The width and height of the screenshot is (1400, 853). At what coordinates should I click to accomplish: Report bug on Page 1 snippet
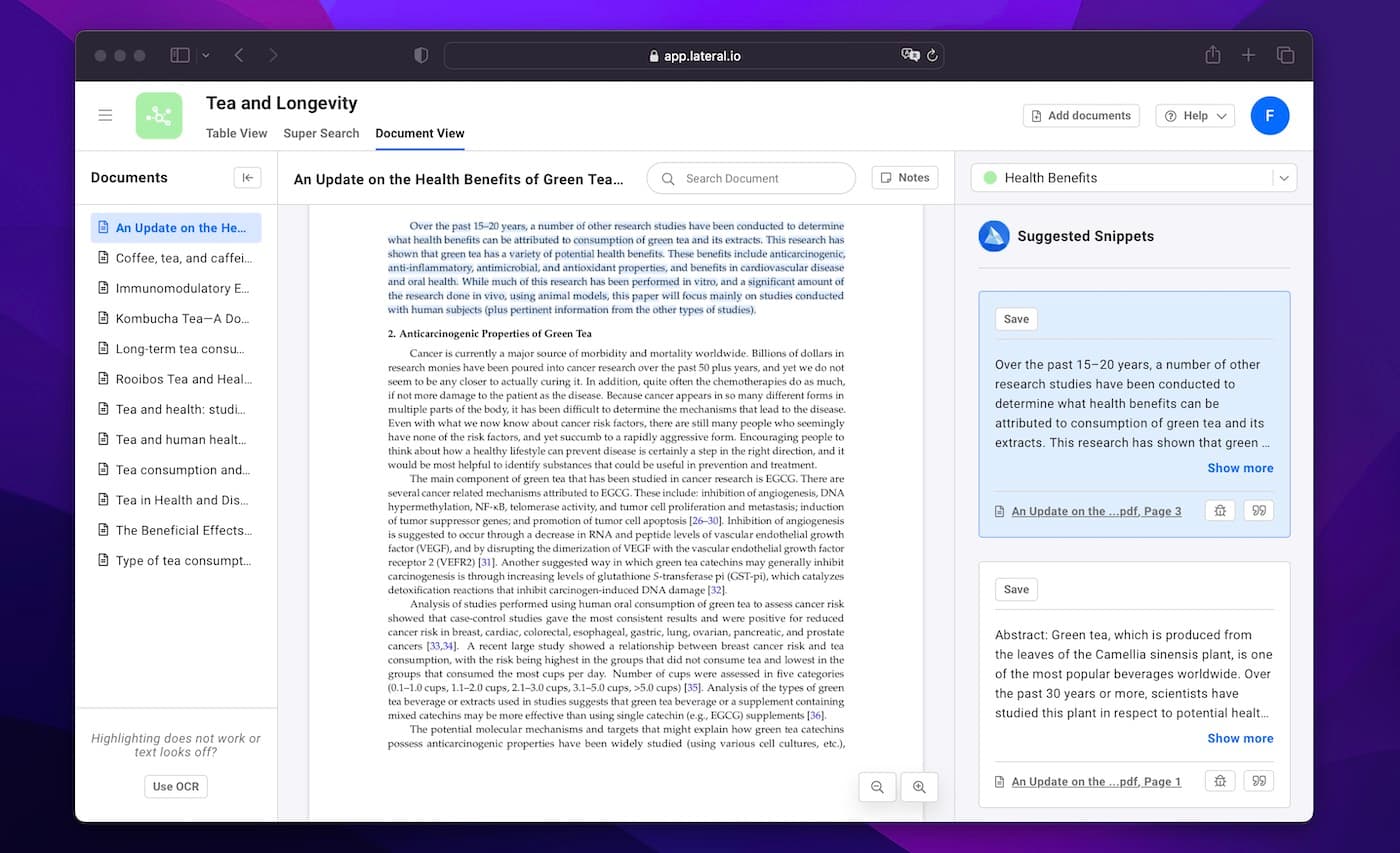coord(1220,781)
